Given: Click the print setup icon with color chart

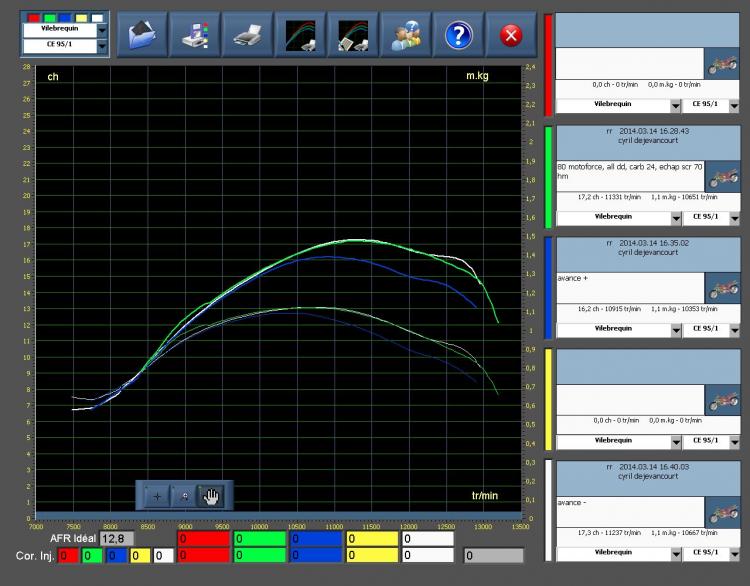Looking at the screenshot, I should [195, 36].
